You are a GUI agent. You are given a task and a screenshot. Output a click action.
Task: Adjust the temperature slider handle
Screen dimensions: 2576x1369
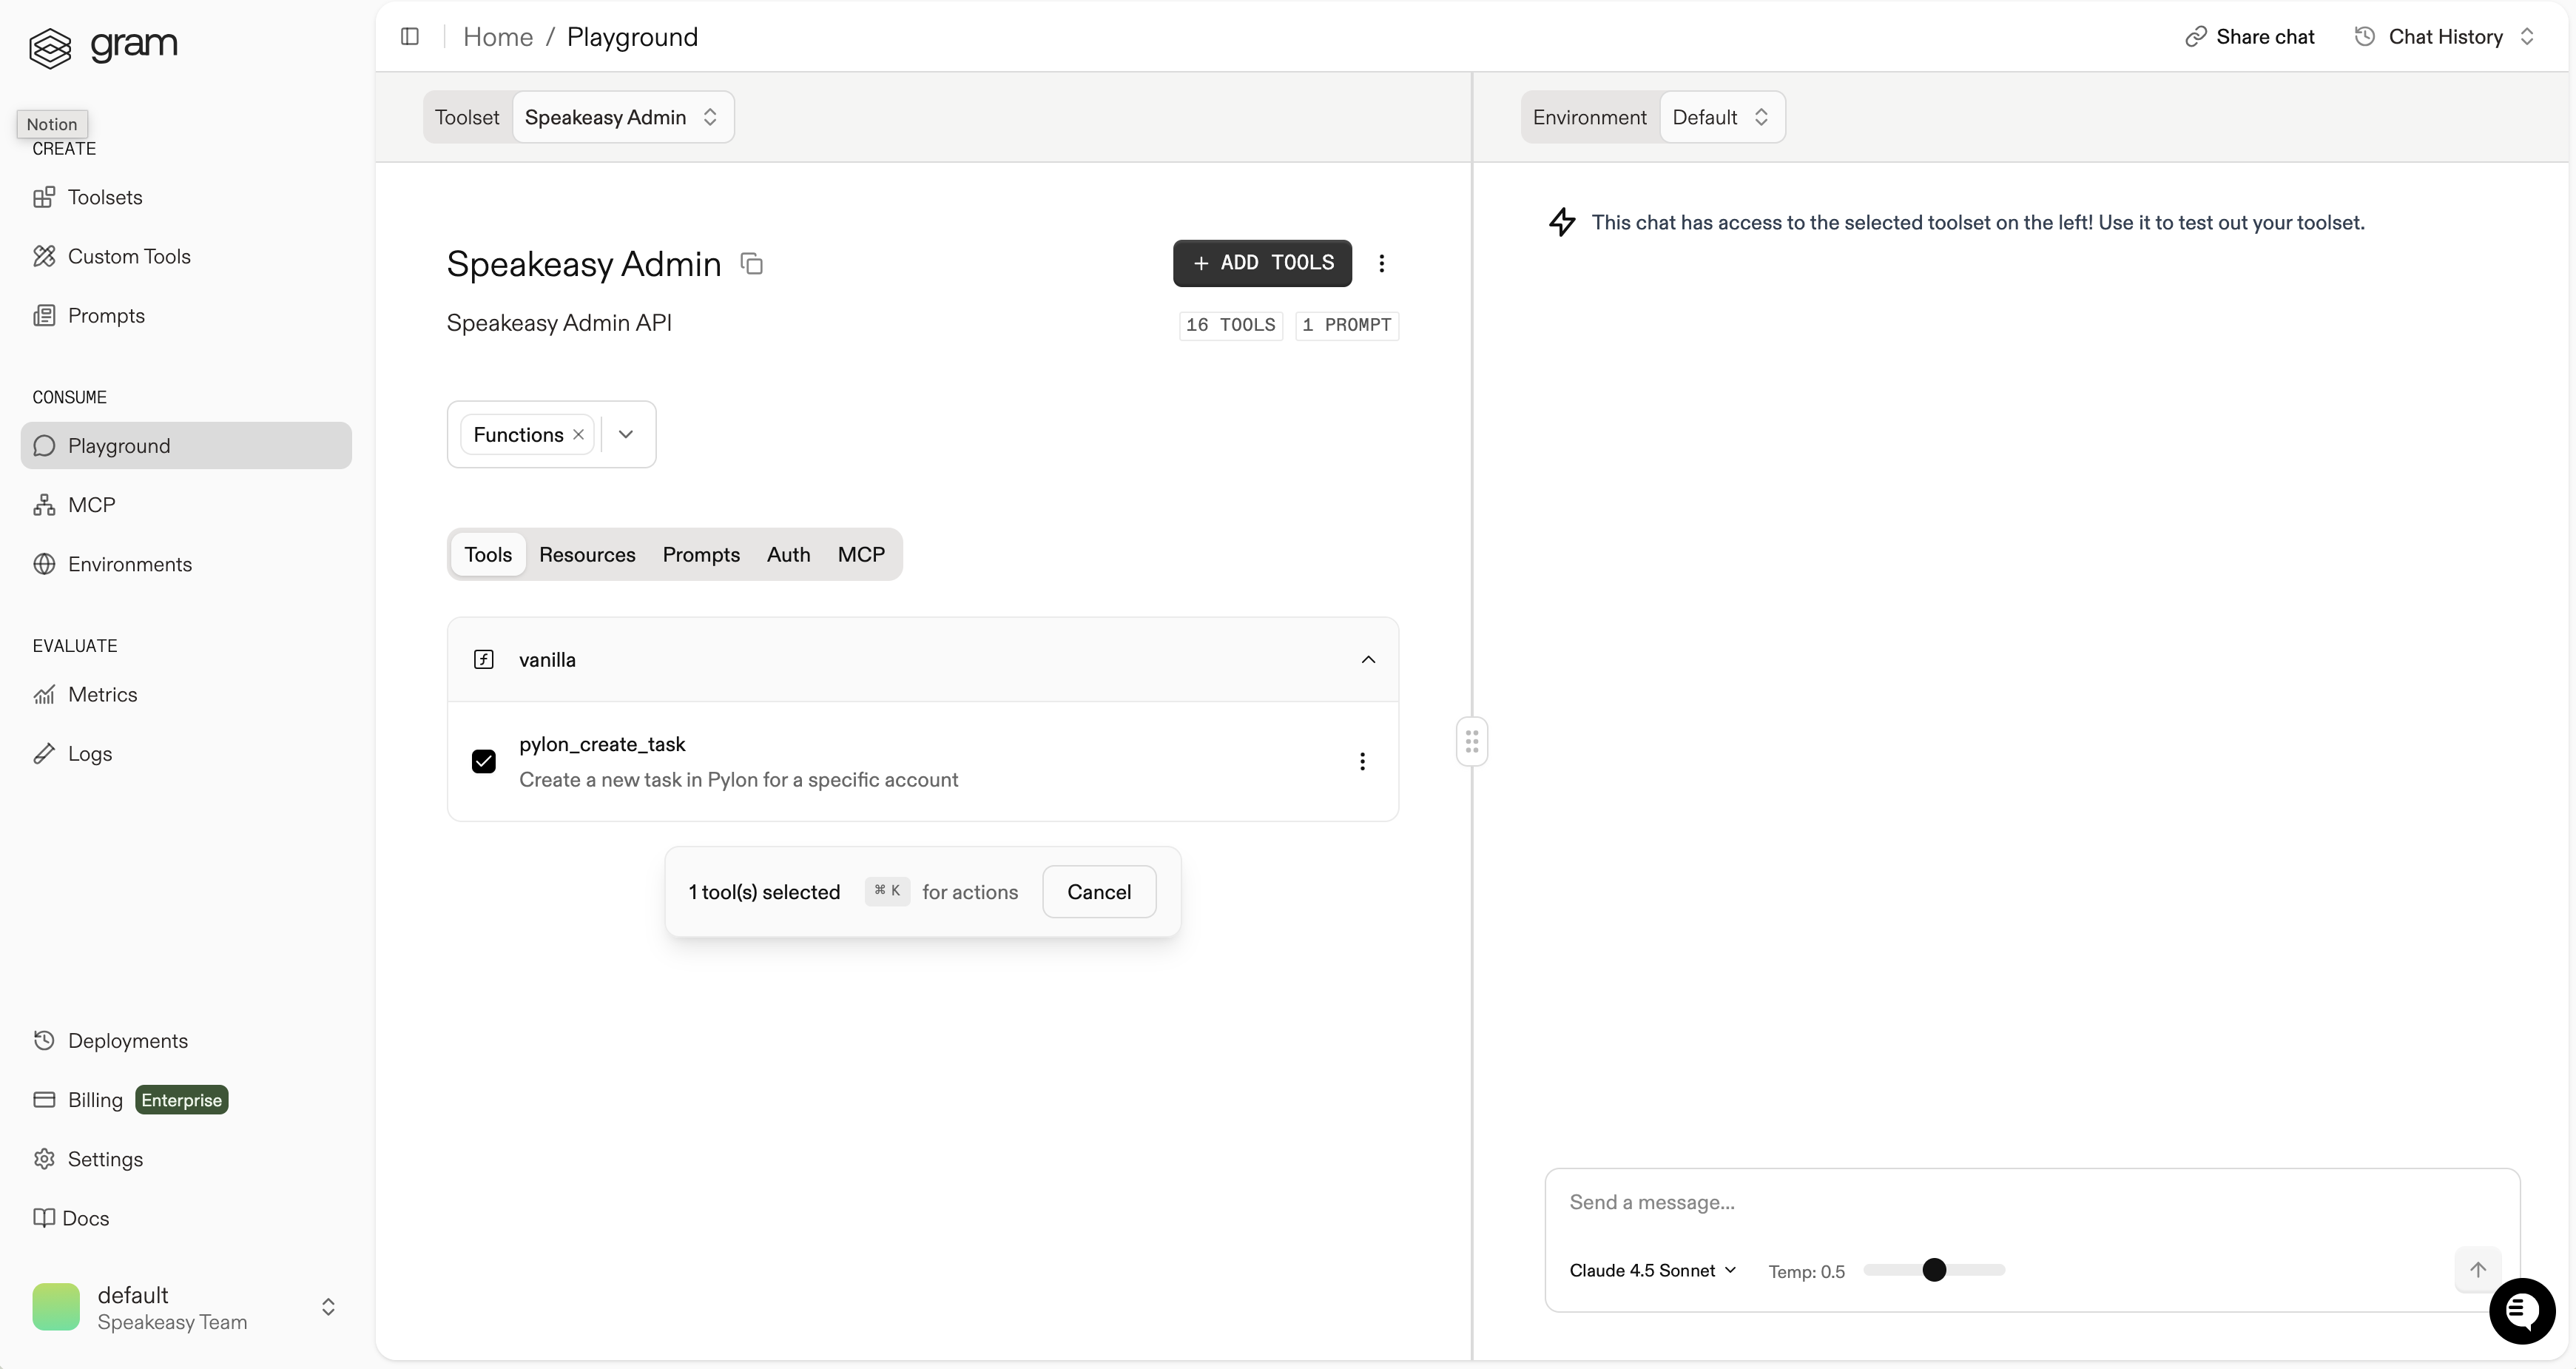click(1934, 1270)
